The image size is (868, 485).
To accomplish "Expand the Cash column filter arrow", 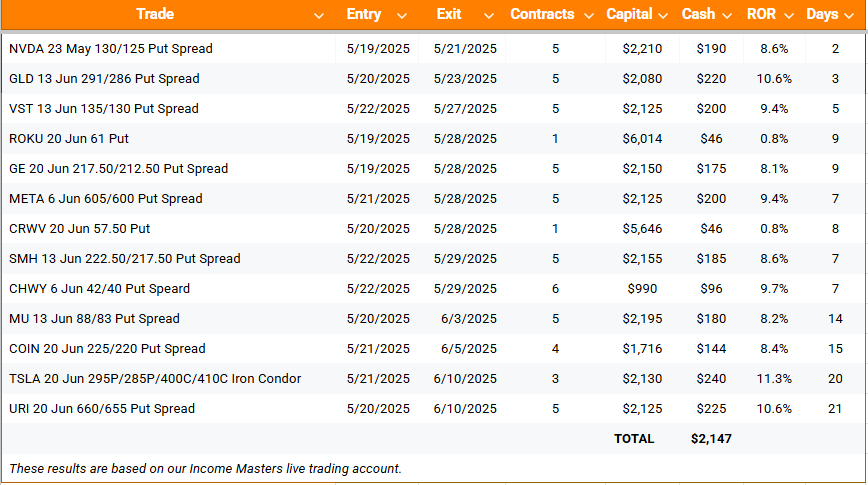I will coord(727,16).
